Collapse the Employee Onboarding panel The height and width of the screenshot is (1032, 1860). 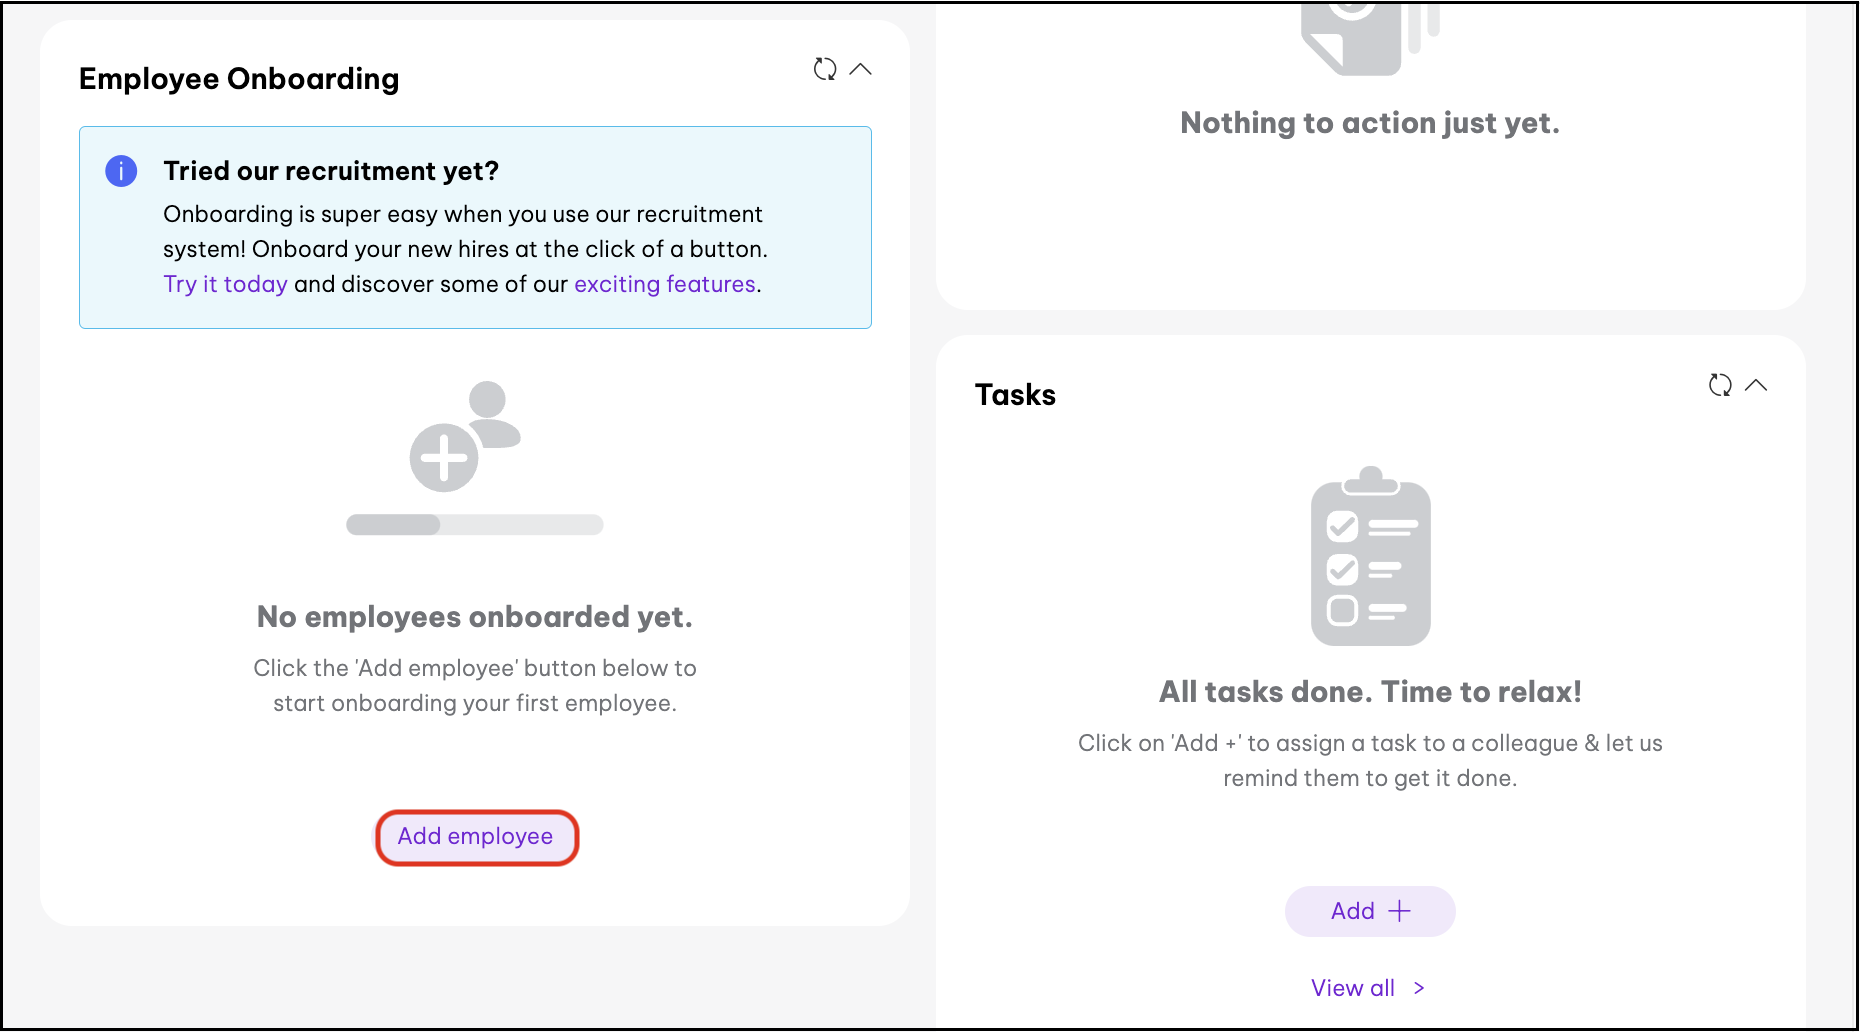(x=860, y=69)
